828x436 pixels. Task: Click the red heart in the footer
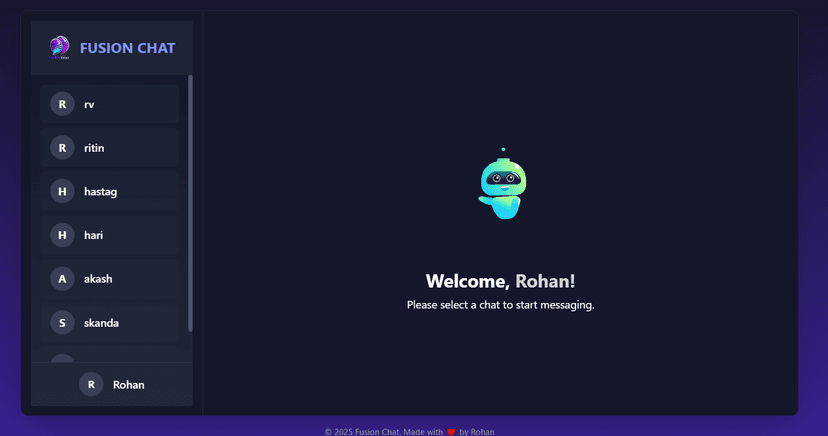pyautogui.click(x=451, y=432)
